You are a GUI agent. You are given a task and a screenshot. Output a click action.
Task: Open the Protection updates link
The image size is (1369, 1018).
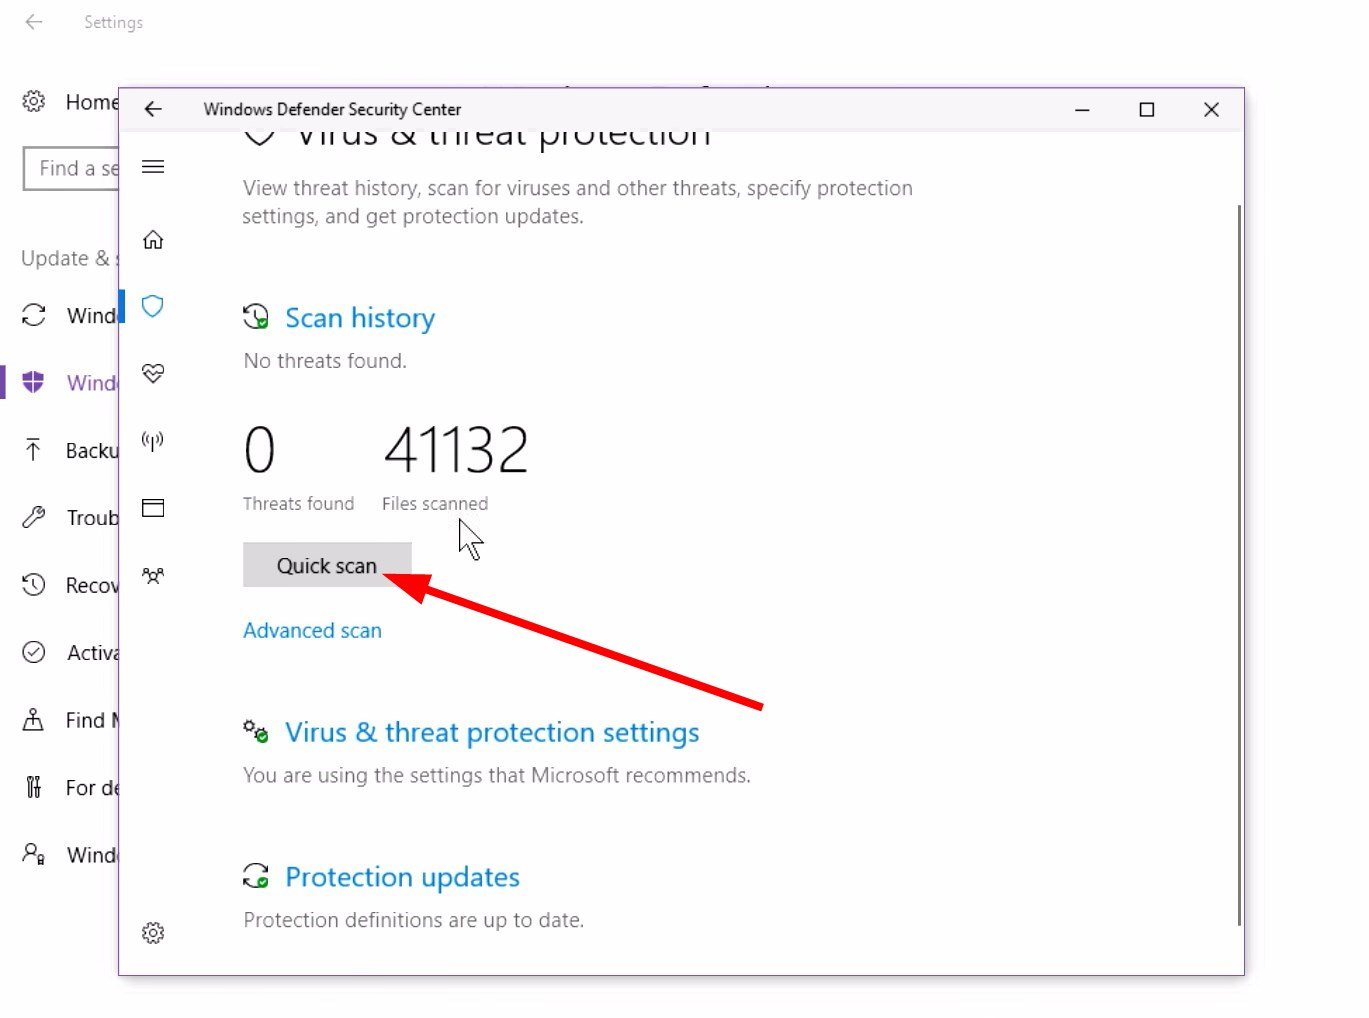pos(402,877)
